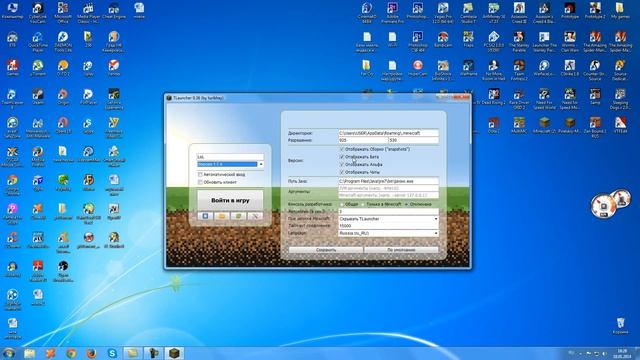Select the 'Только в Minecraft' console radio option

(x=363, y=204)
